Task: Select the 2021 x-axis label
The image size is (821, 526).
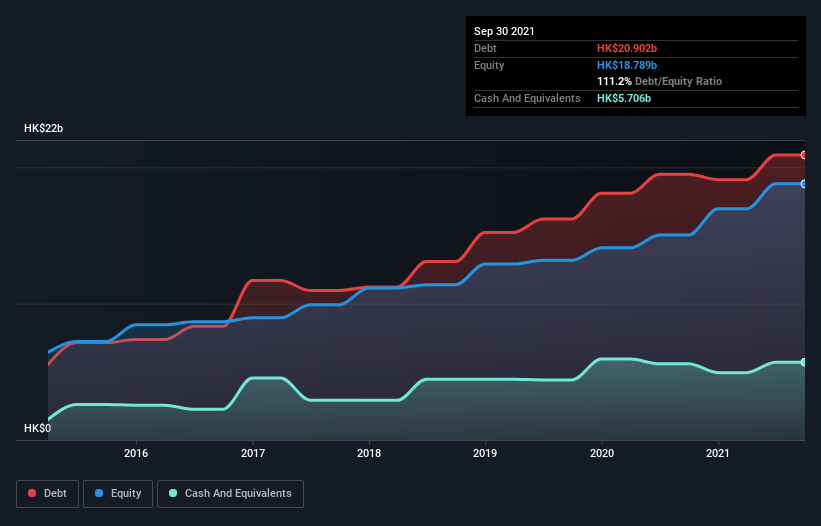Action: point(718,453)
